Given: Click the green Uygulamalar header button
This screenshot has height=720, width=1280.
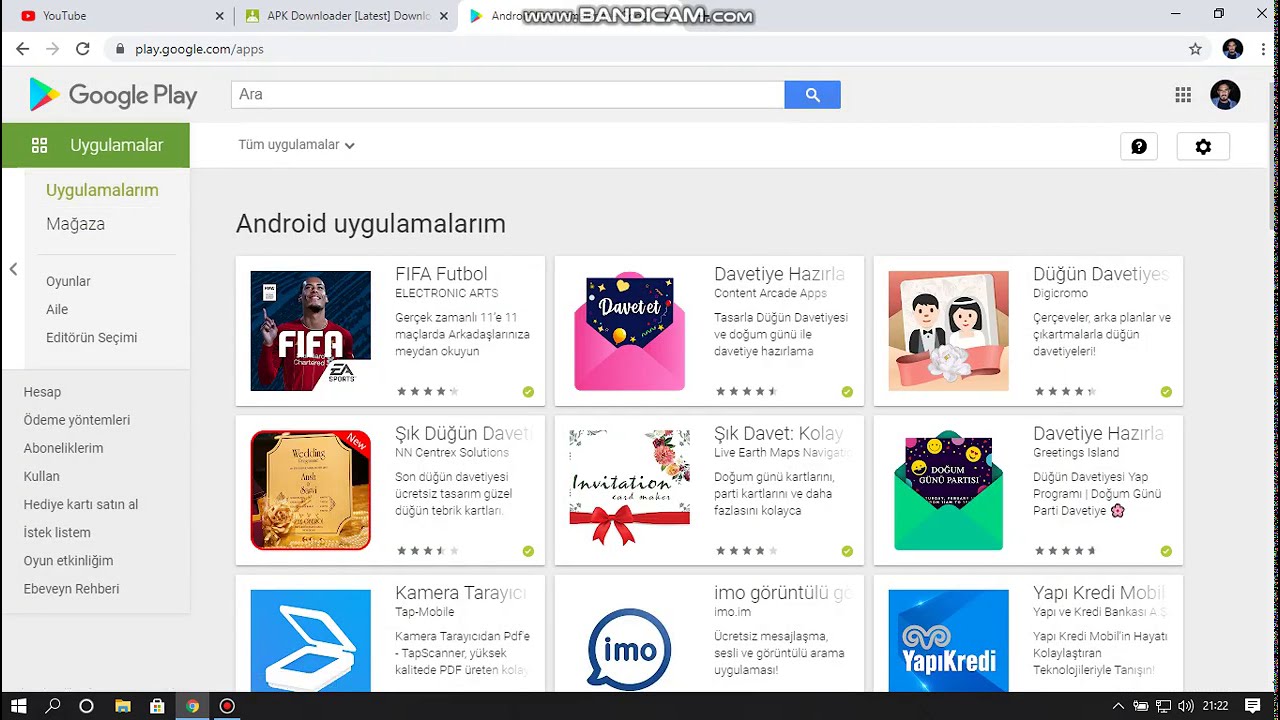Looking at the screenshot, I should (95, 145).
